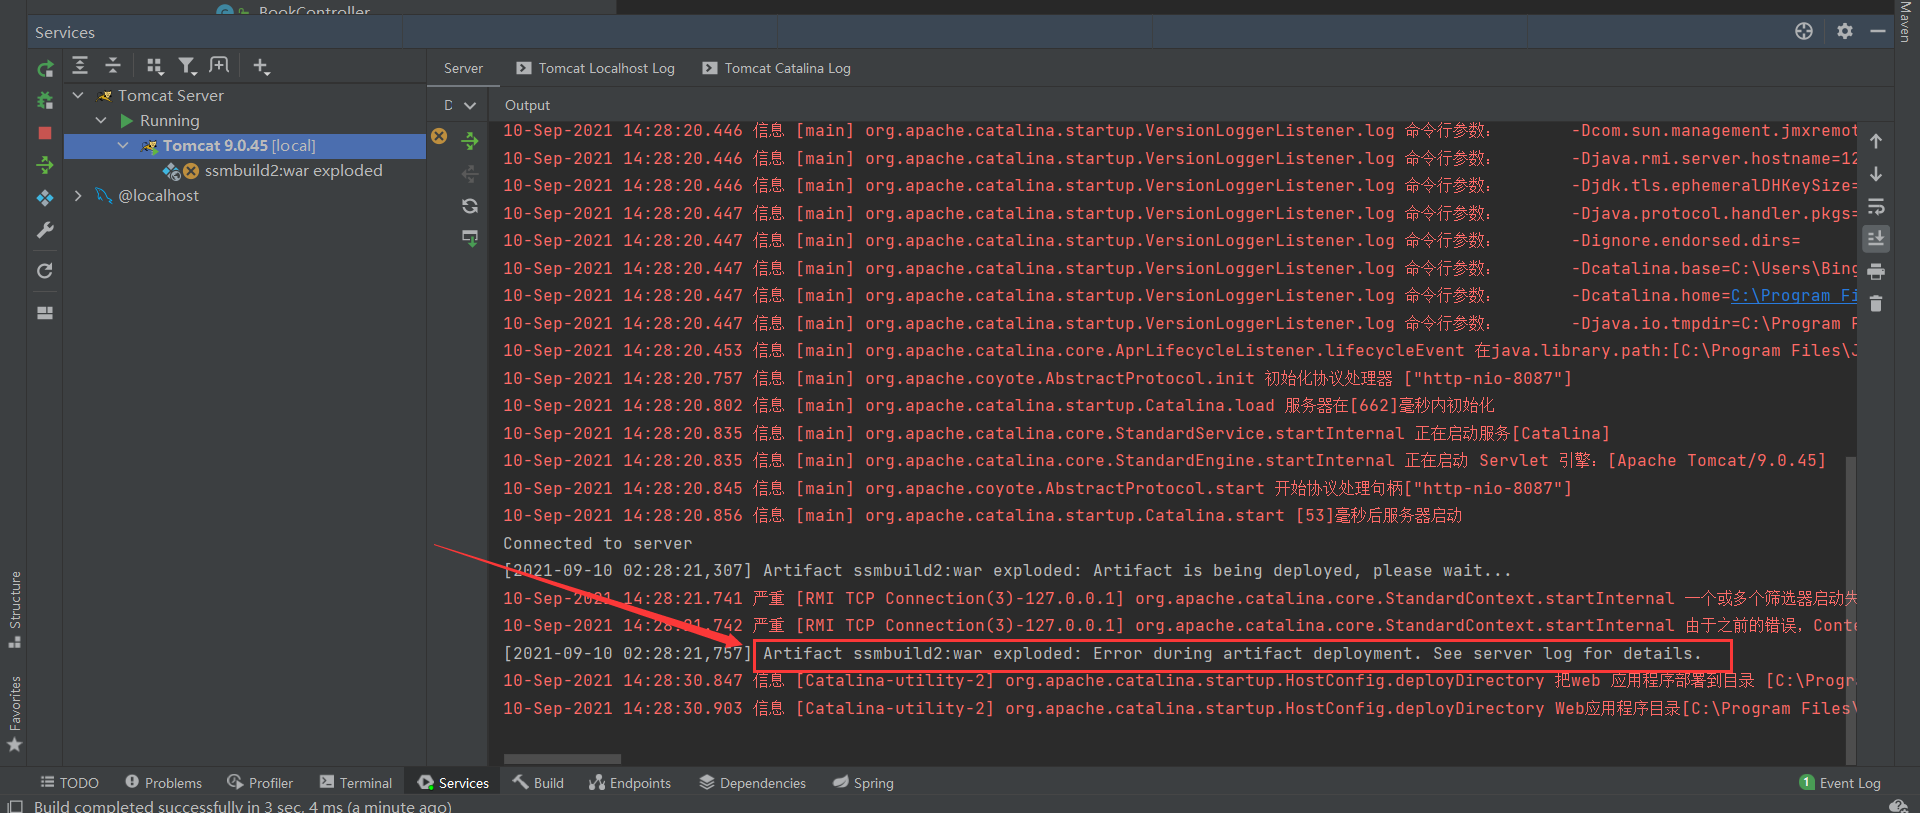This screenshot has width=1920, height=813.
Task: Click the undeploy artifact icon
Action: 470,173
